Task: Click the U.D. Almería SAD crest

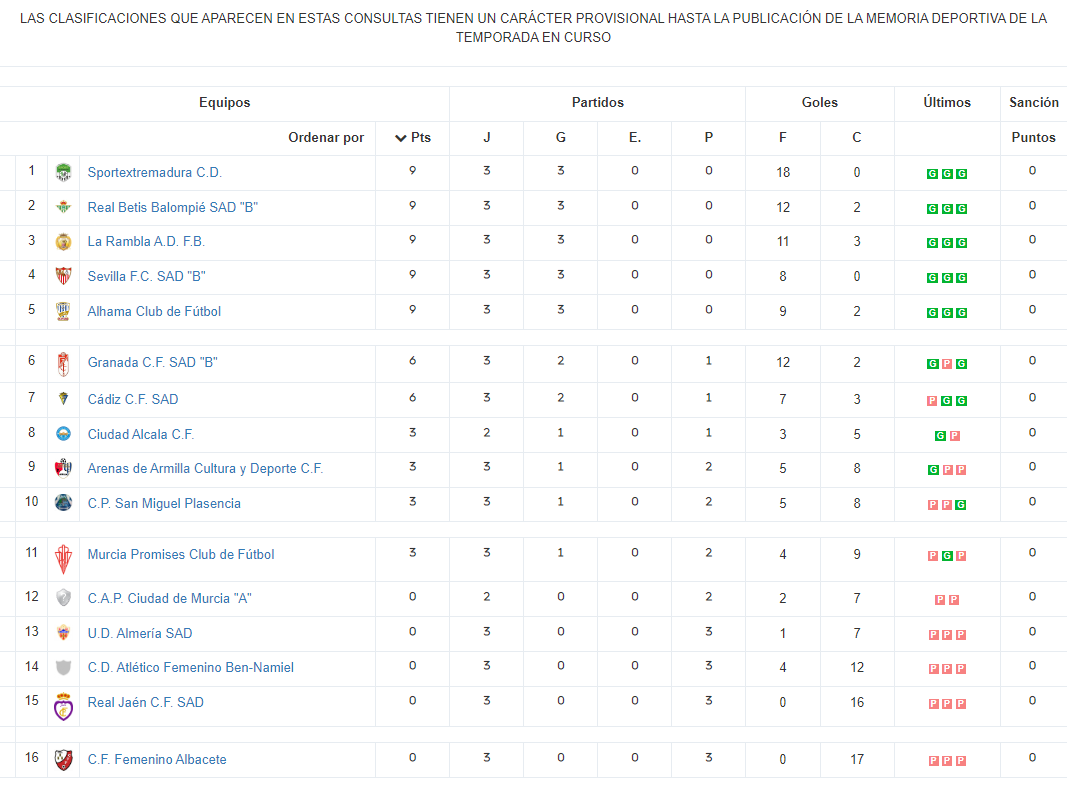Action: 63,633
